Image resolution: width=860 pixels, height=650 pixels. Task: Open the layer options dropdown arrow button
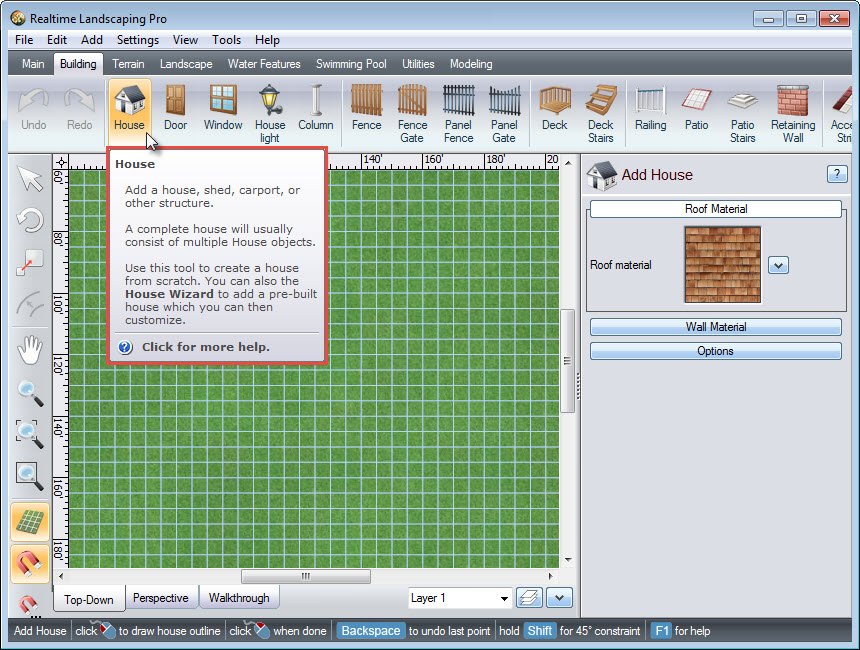[x=559, y=598]
